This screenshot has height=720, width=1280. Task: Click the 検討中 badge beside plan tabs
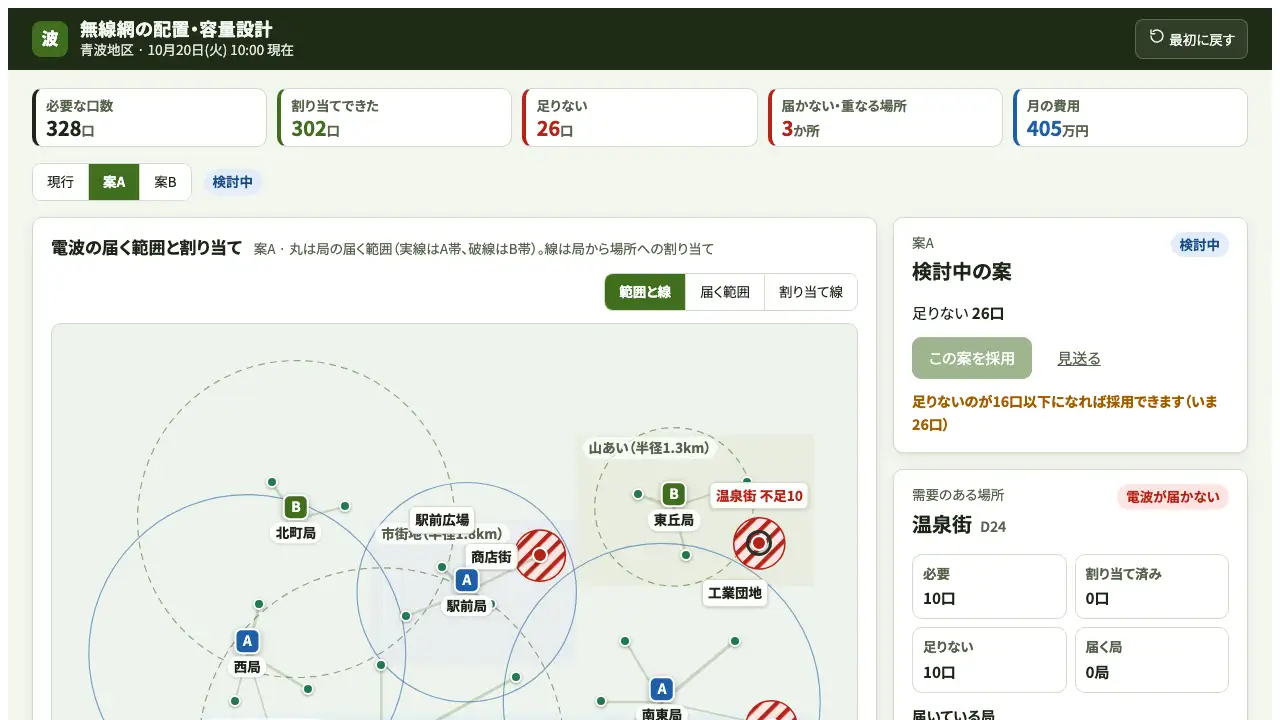click(x=233, y=182)
